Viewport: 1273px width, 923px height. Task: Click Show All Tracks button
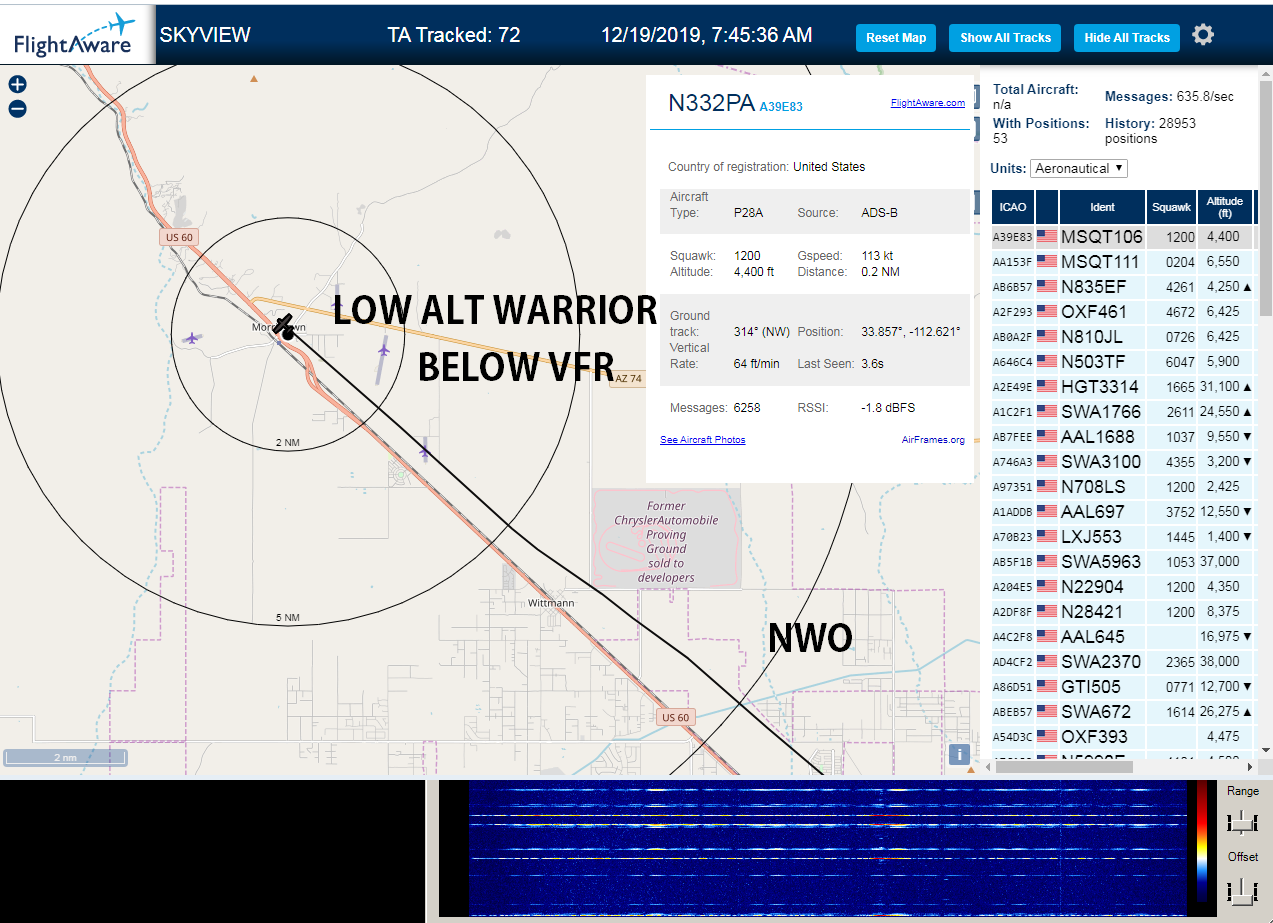tap(1005, 38)
